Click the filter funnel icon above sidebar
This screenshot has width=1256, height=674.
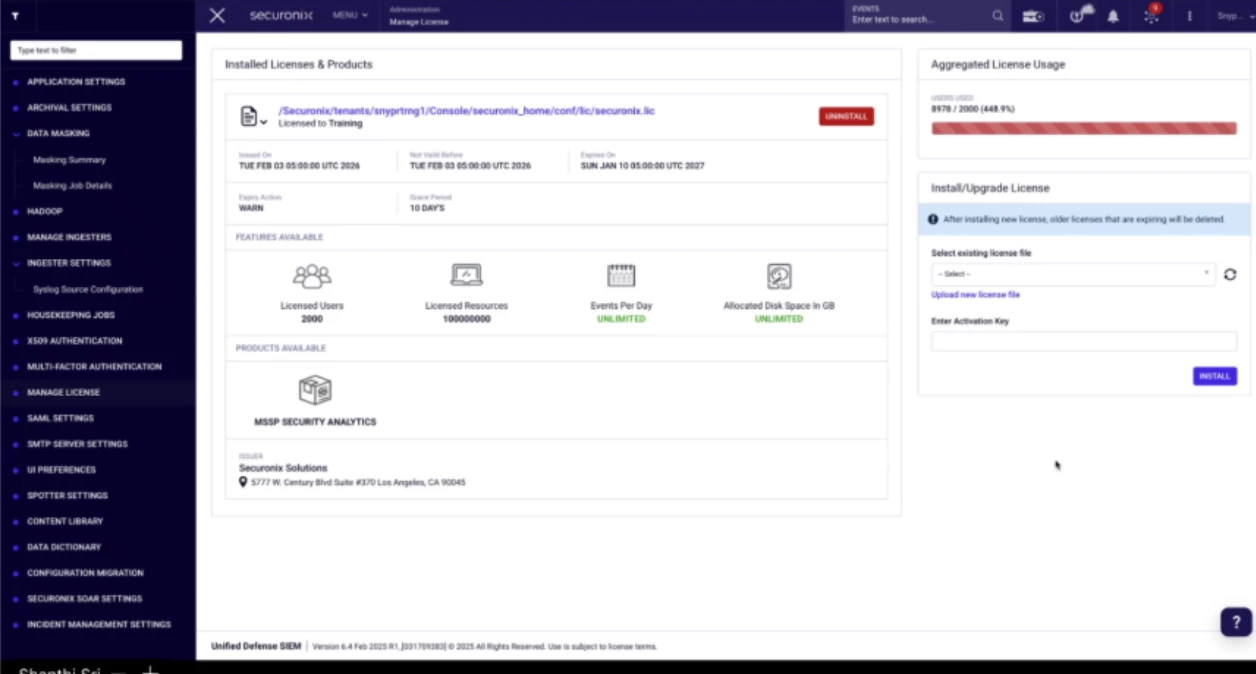click(x=15, y=17)
